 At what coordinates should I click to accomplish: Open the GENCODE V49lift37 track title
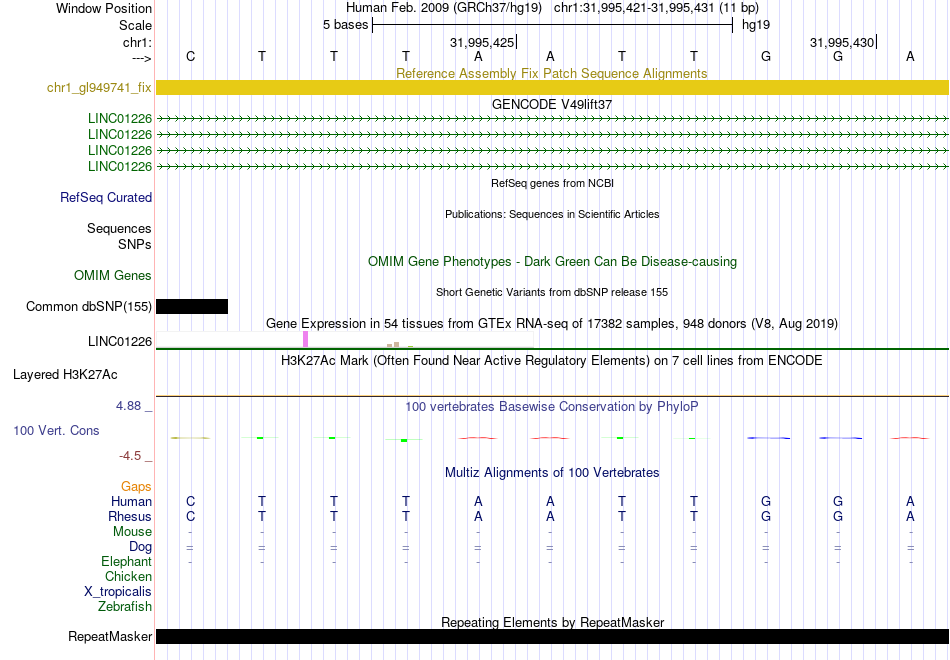click(x=552, y=104)
